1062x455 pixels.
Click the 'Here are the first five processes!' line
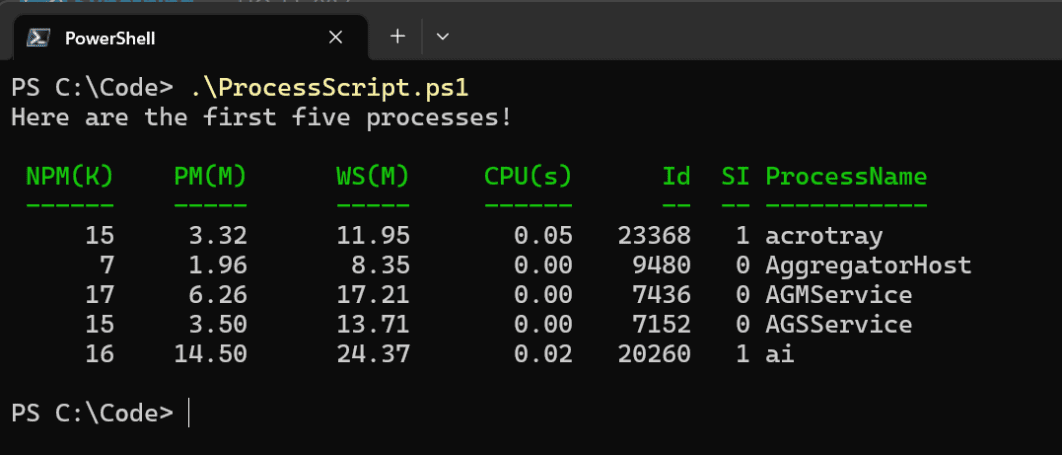261,117
